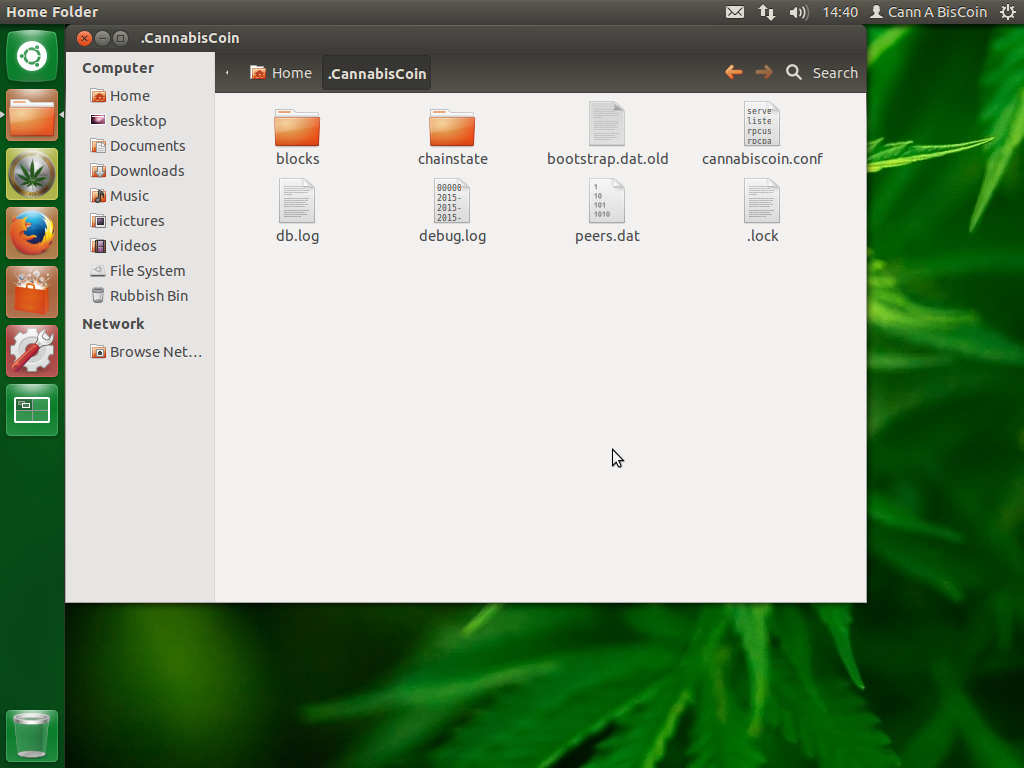Expand path bar with small left arrow
The width and height of the screenshot is (1024, 768).
(x=227, y=73)
